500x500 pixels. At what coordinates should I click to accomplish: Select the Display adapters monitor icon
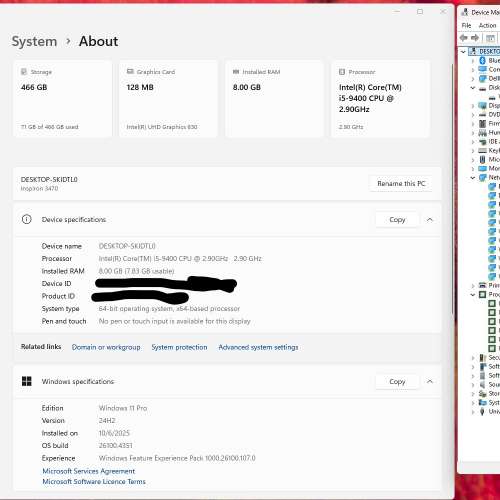click(x=482, y=106)
